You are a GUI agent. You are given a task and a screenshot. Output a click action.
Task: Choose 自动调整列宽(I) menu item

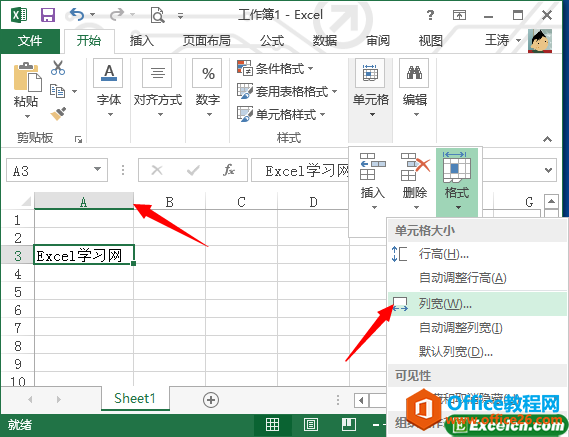477,328
